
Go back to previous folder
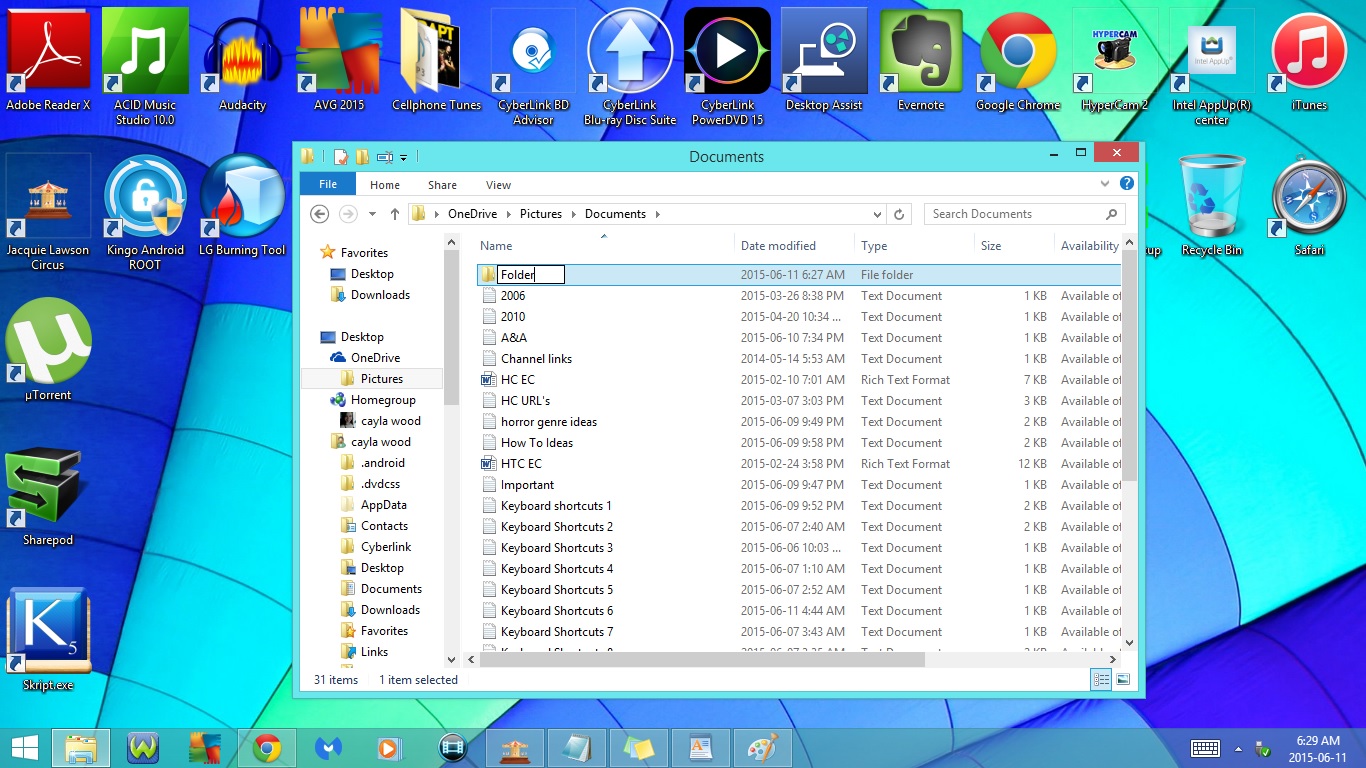[320, 214]
